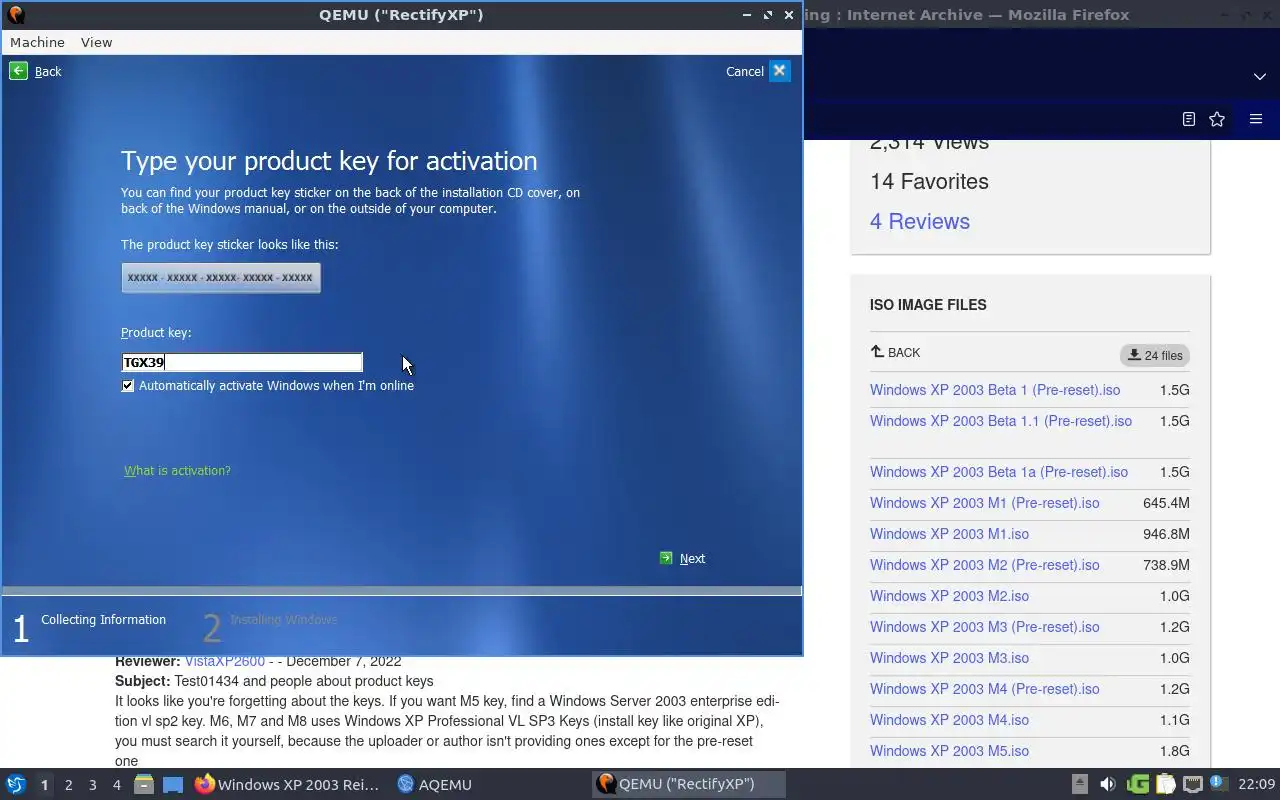Click the download icon beside 24 files
Image resolution: width=1280 pixels, height=800 pixels.
pos(1134,355)
